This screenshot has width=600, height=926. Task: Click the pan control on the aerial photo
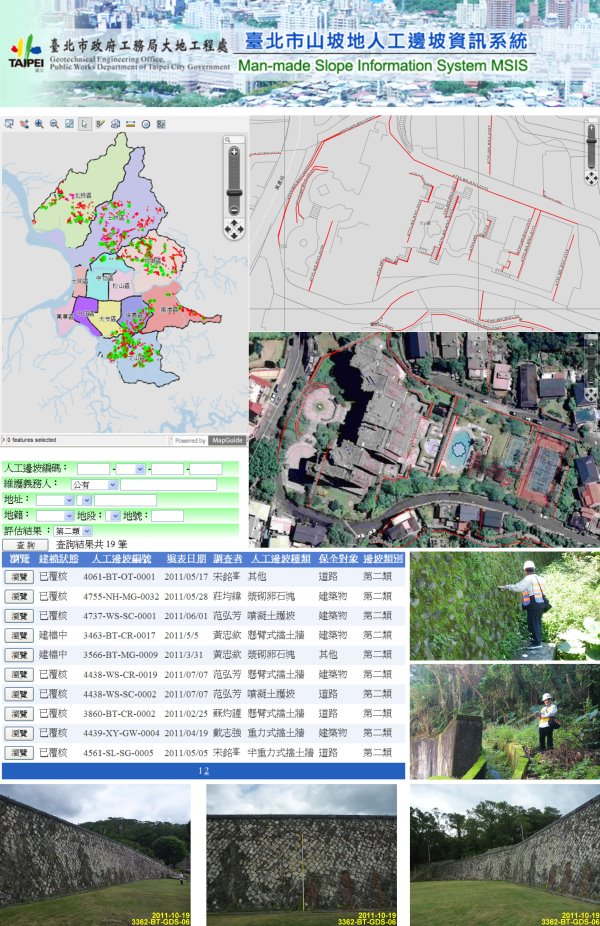point(591,394)
